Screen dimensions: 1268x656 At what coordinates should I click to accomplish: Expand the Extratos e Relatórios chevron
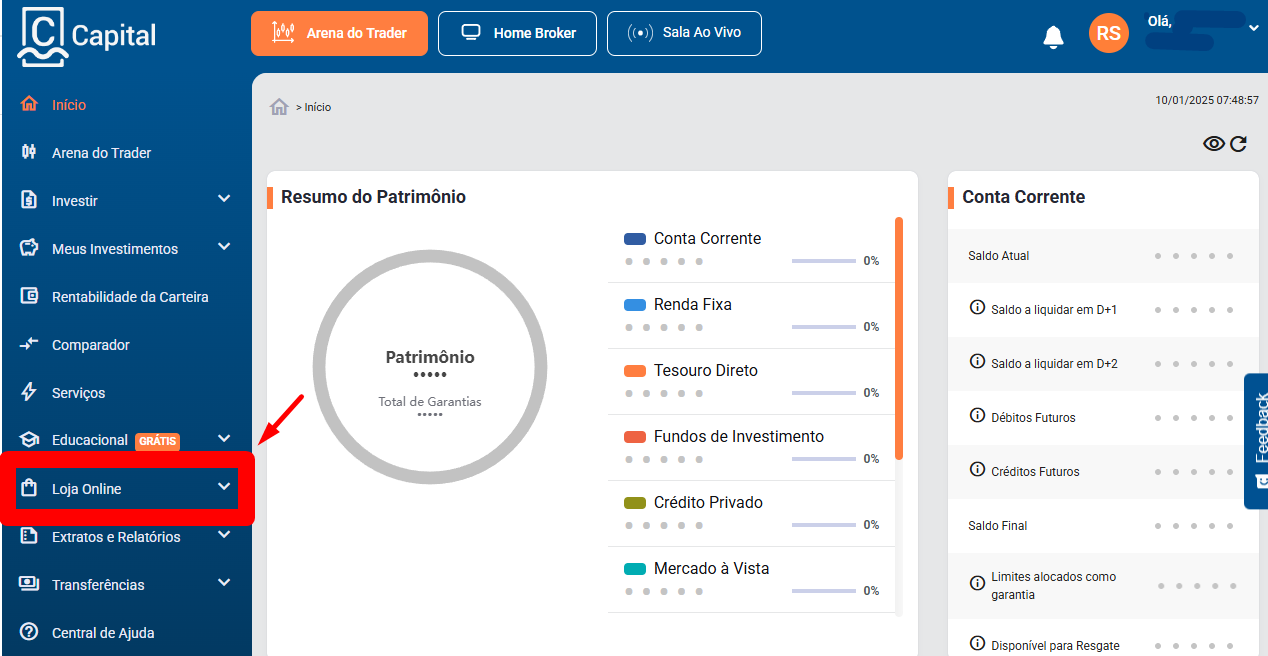(224, 535)
